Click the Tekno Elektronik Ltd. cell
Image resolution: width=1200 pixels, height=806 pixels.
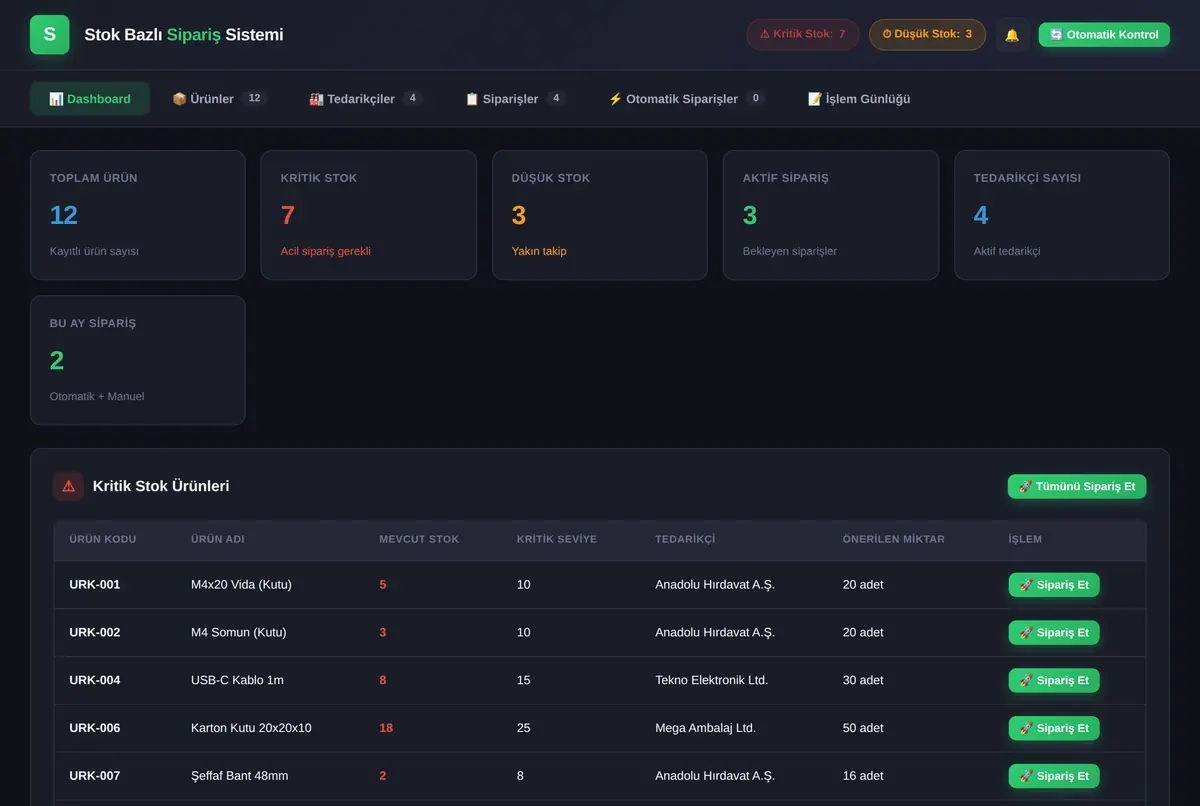point(711,681)
